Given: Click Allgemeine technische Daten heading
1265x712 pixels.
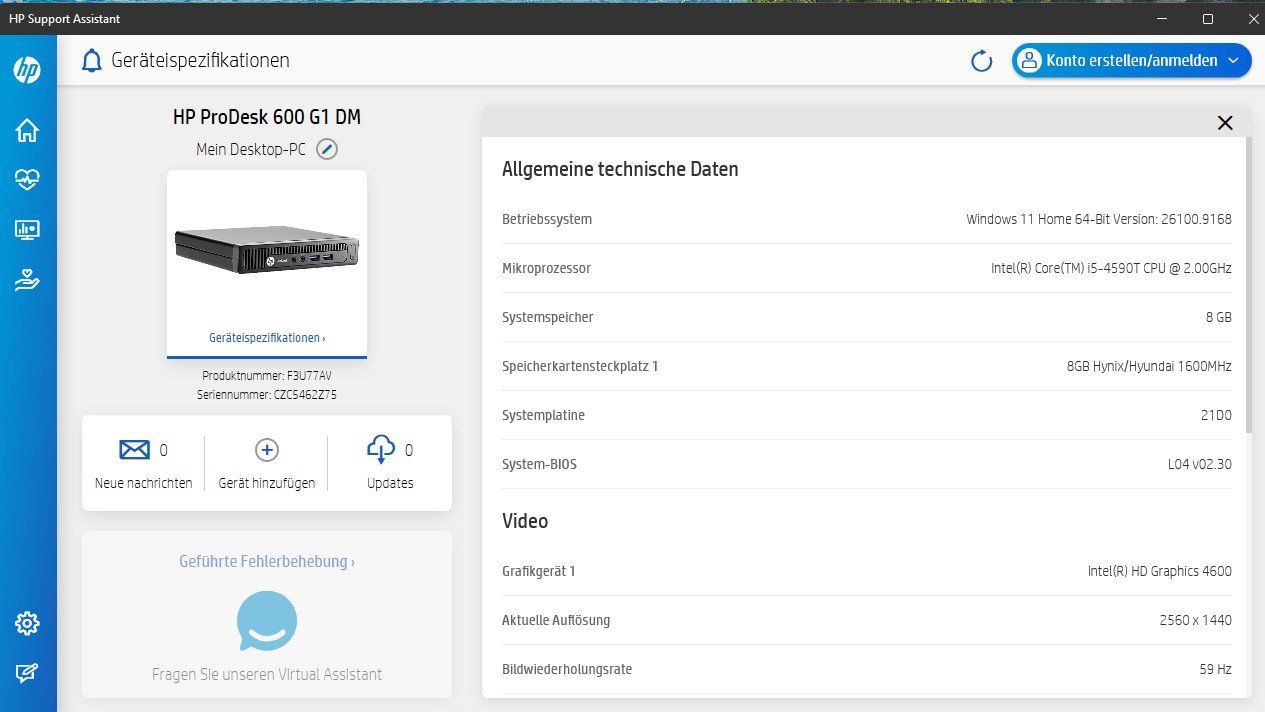Looking at the screenshot, I should pos(620,169).
